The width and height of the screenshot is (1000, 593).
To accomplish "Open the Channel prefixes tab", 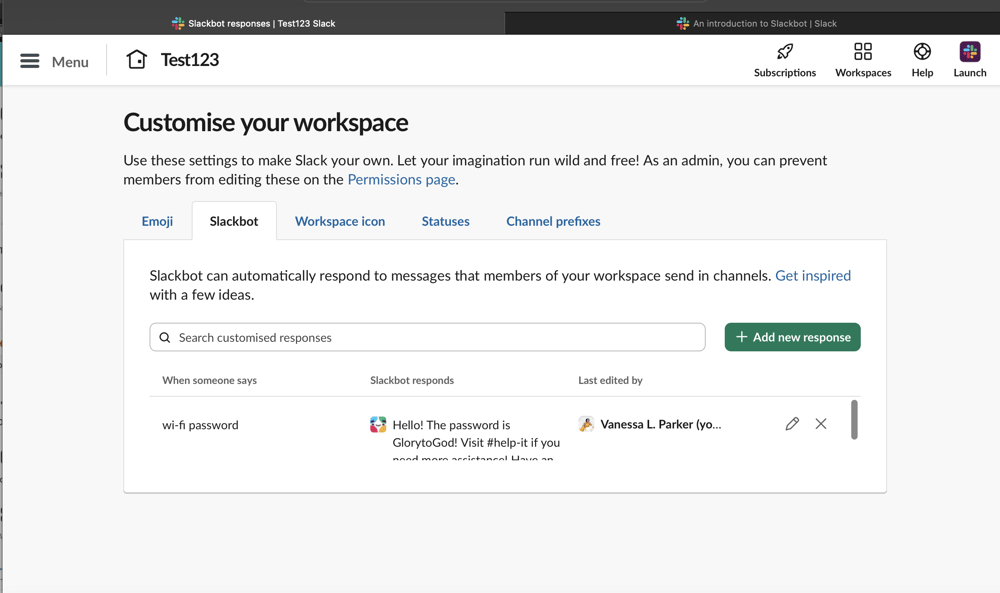I will (554, 221).
